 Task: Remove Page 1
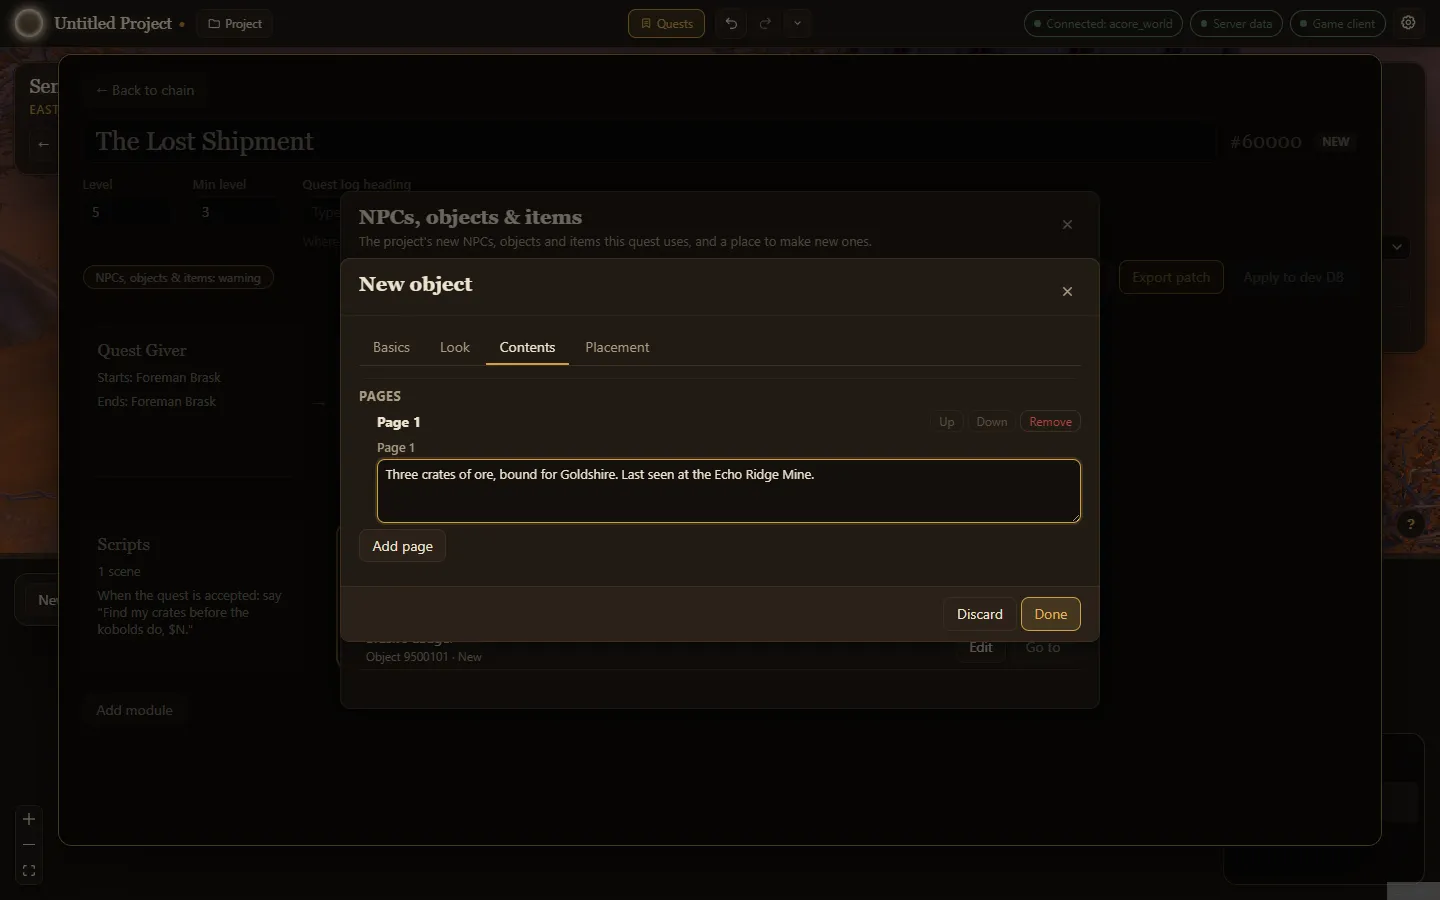coord(1050,422)
